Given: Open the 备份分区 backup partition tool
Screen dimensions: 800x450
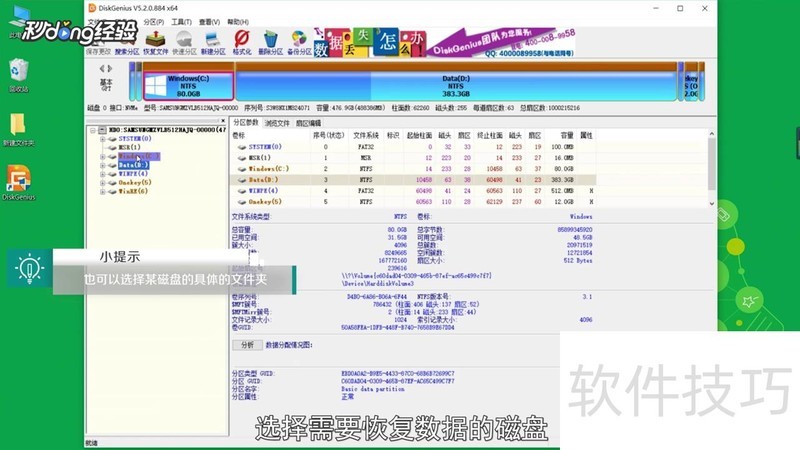Looking at the screenshot, I should pyautogui.click(x=299, y=43).
